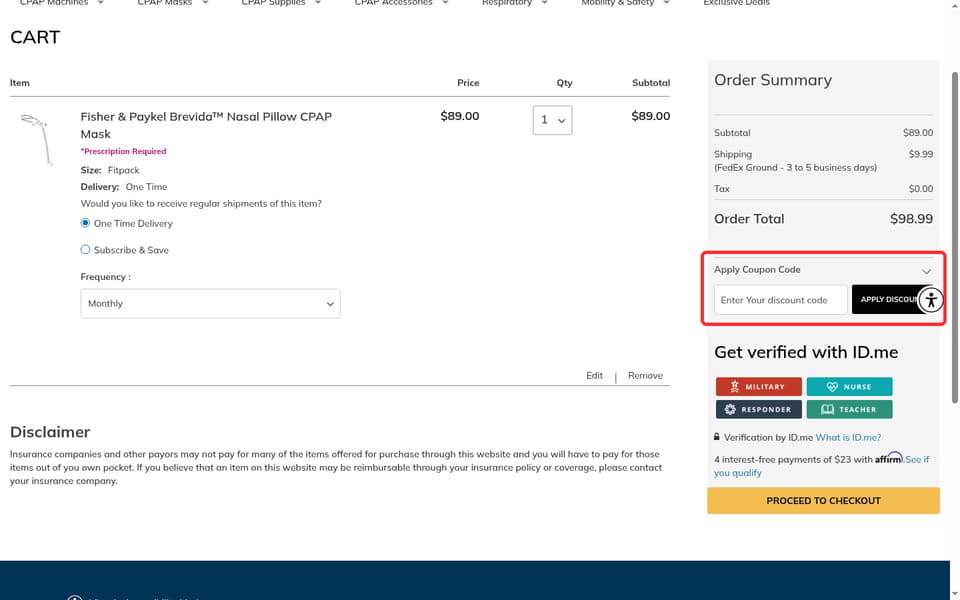The height and width of the screenshot is (600, 960).
Task: Open Fisher & Paykel Brevida product title
Action: click(206, 125)
